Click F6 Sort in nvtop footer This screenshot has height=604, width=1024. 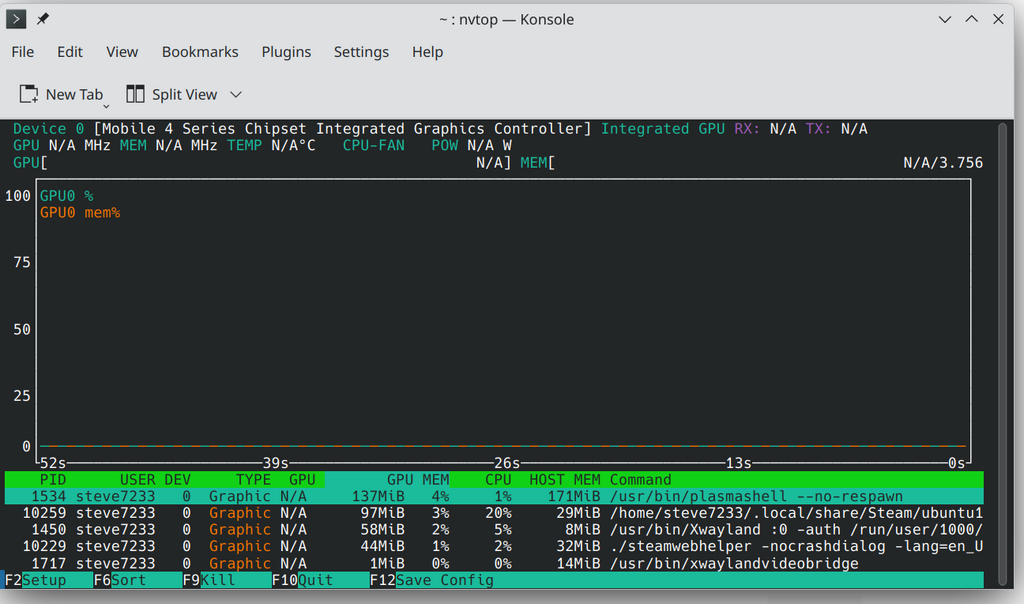120,580
